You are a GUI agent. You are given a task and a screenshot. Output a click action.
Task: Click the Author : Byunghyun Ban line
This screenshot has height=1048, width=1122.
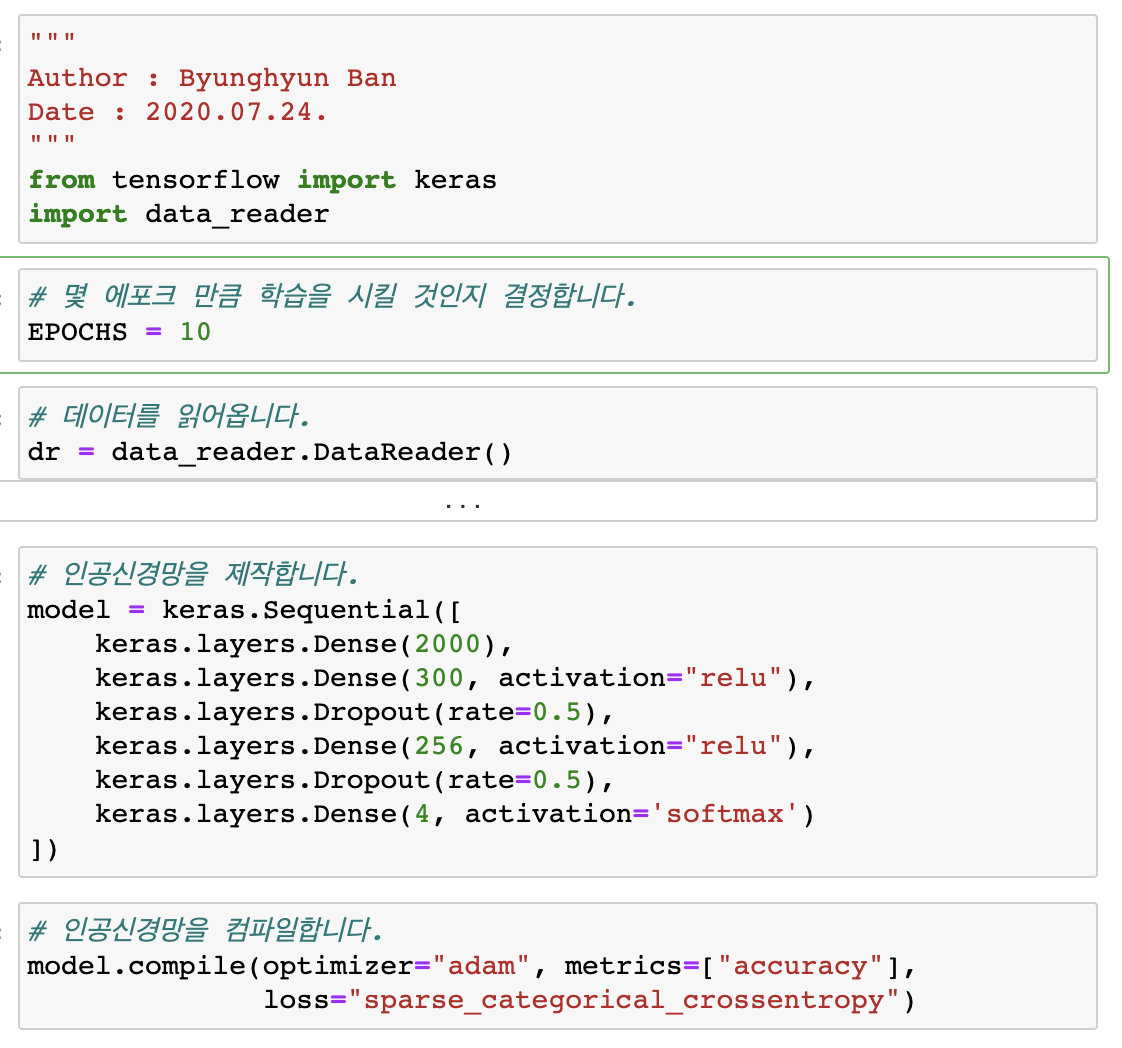[212, 78]
